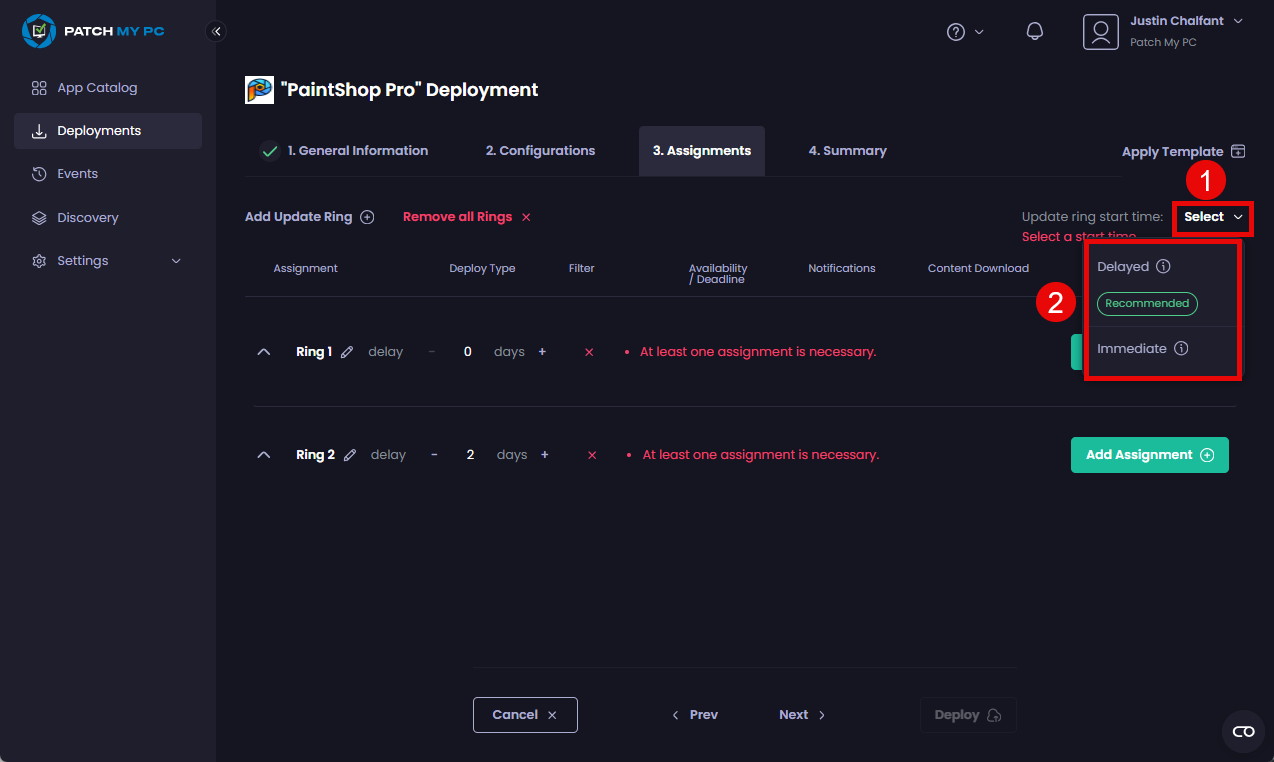The width and height of the screenshot is (1274, 762).
Task: Increase Ring 2 delay with the plus stepper
Action: [x=544, y=454]
